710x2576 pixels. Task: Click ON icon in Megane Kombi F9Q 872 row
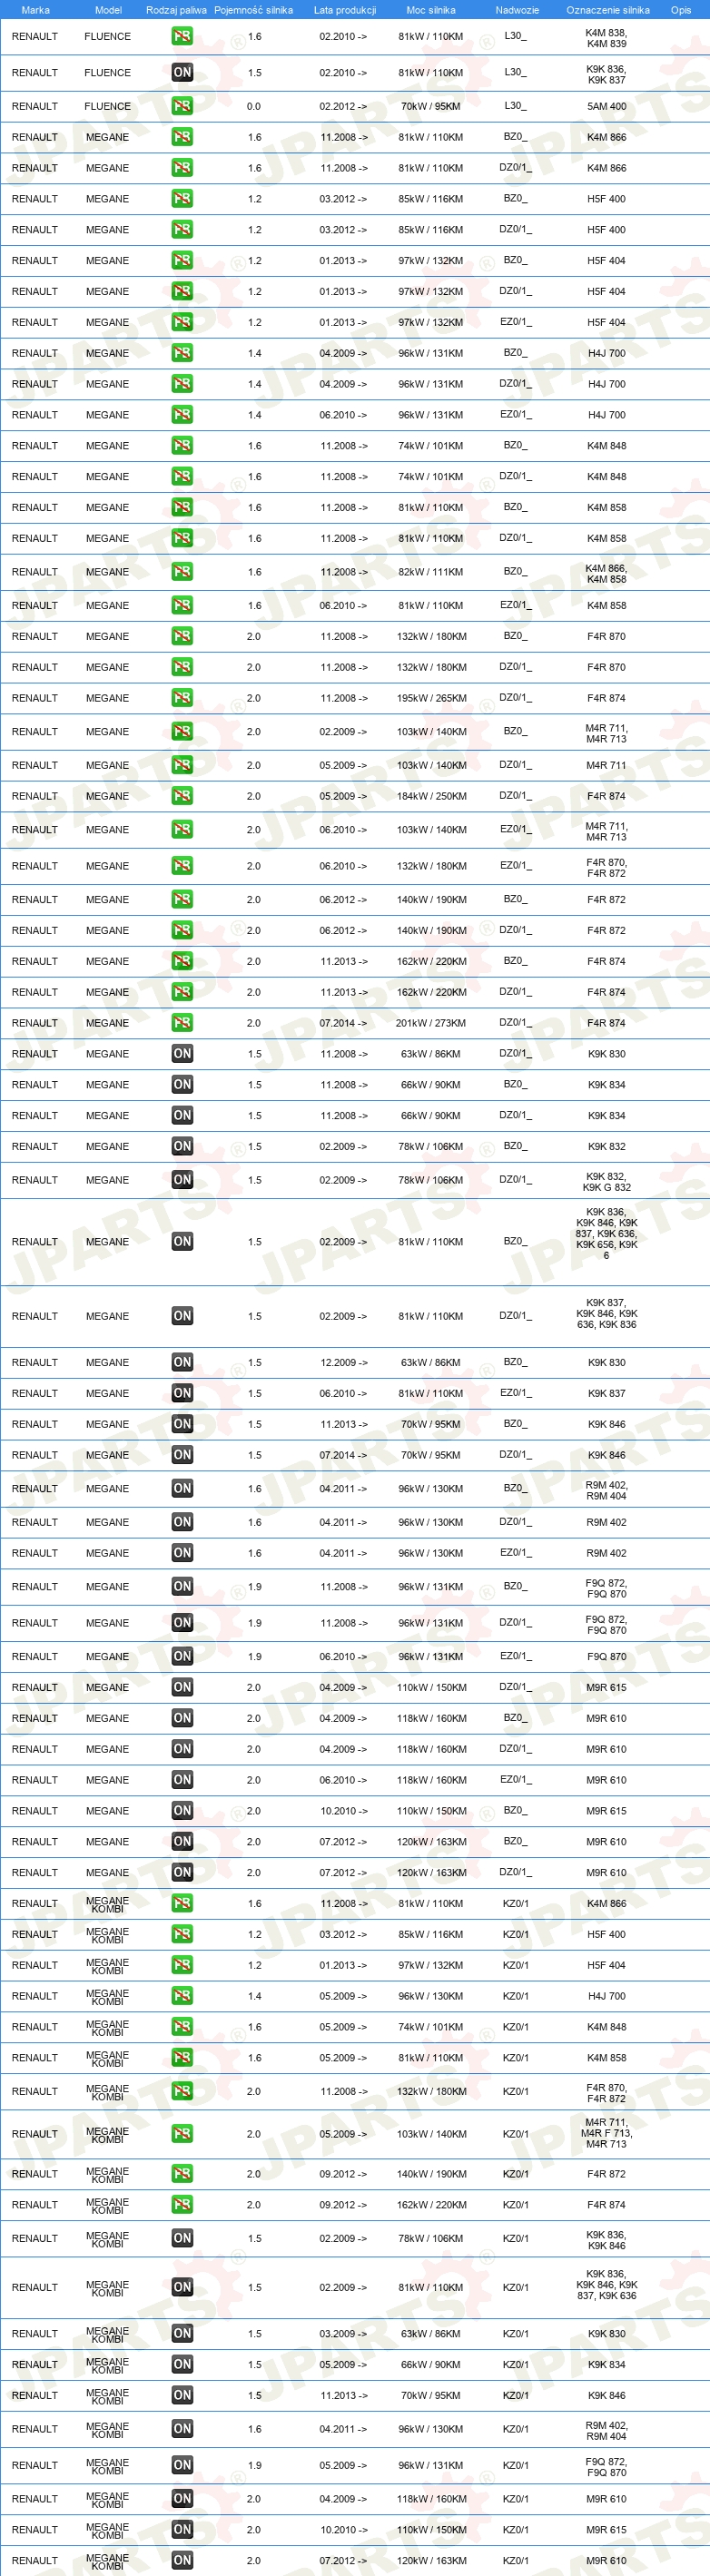[182, 2465]
